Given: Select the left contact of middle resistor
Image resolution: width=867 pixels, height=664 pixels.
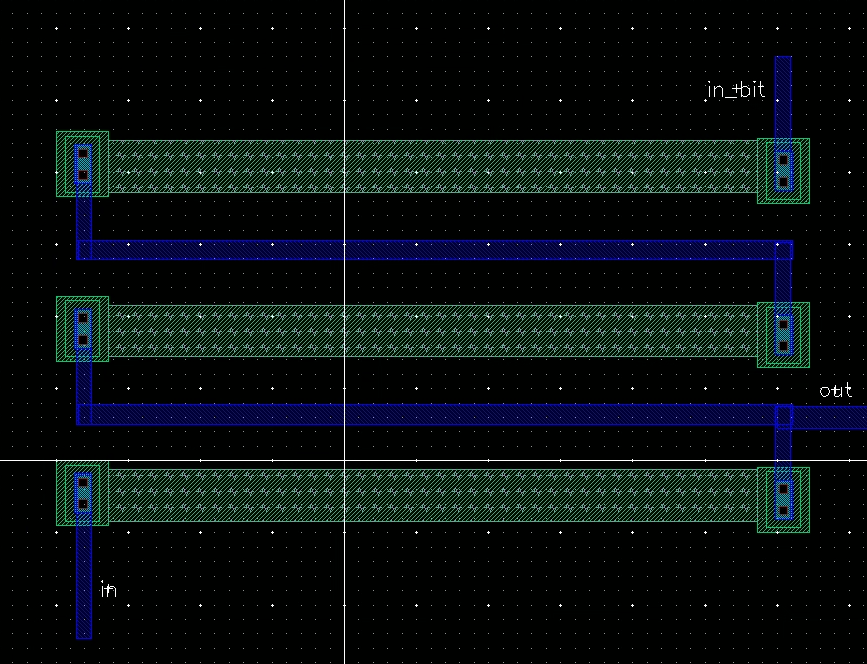Looking at the screenshot, I should 82,329.
